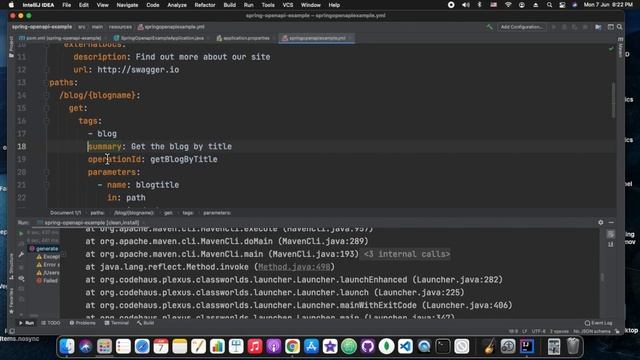Open Calendar from the dock
The width and height of the screenshot is (640, 360).
click(161, 347)
